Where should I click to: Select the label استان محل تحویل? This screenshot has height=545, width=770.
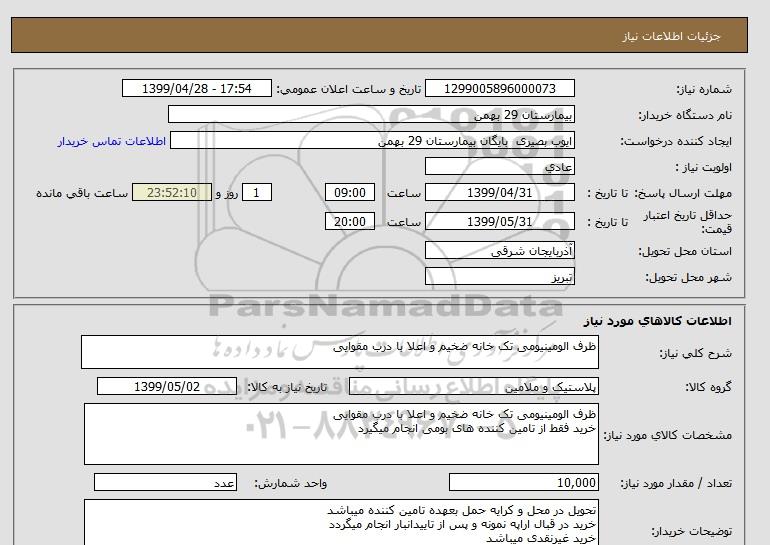(x=685, y=251)
